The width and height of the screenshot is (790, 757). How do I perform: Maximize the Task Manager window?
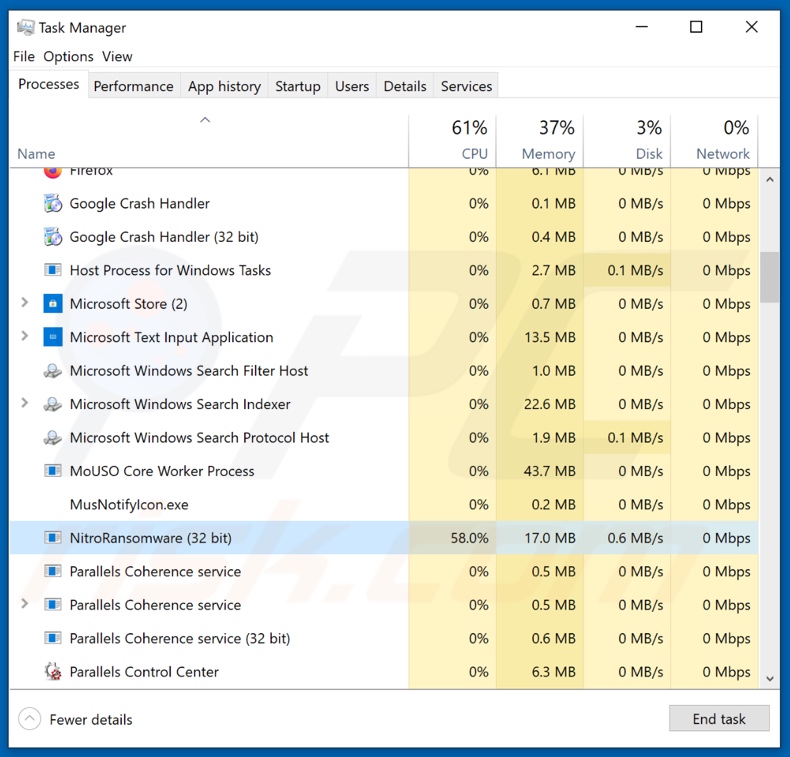(696, 27)
